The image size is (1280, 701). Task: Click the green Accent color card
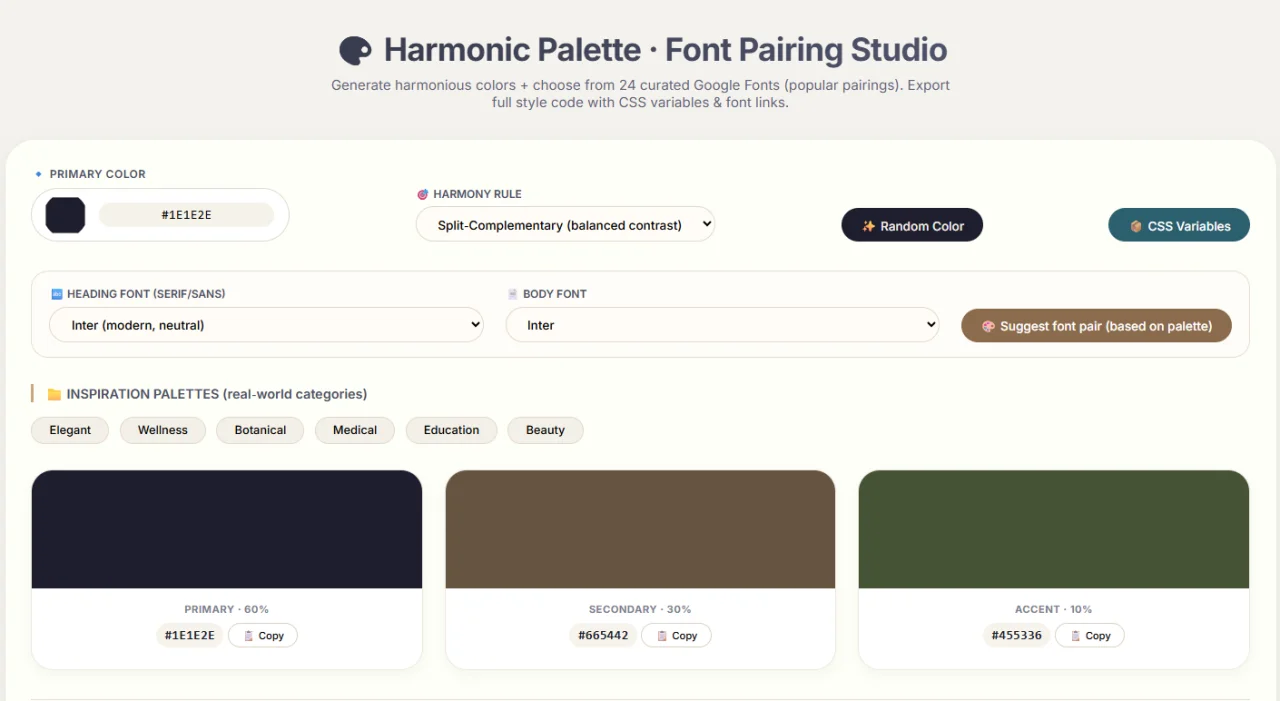1054,529
